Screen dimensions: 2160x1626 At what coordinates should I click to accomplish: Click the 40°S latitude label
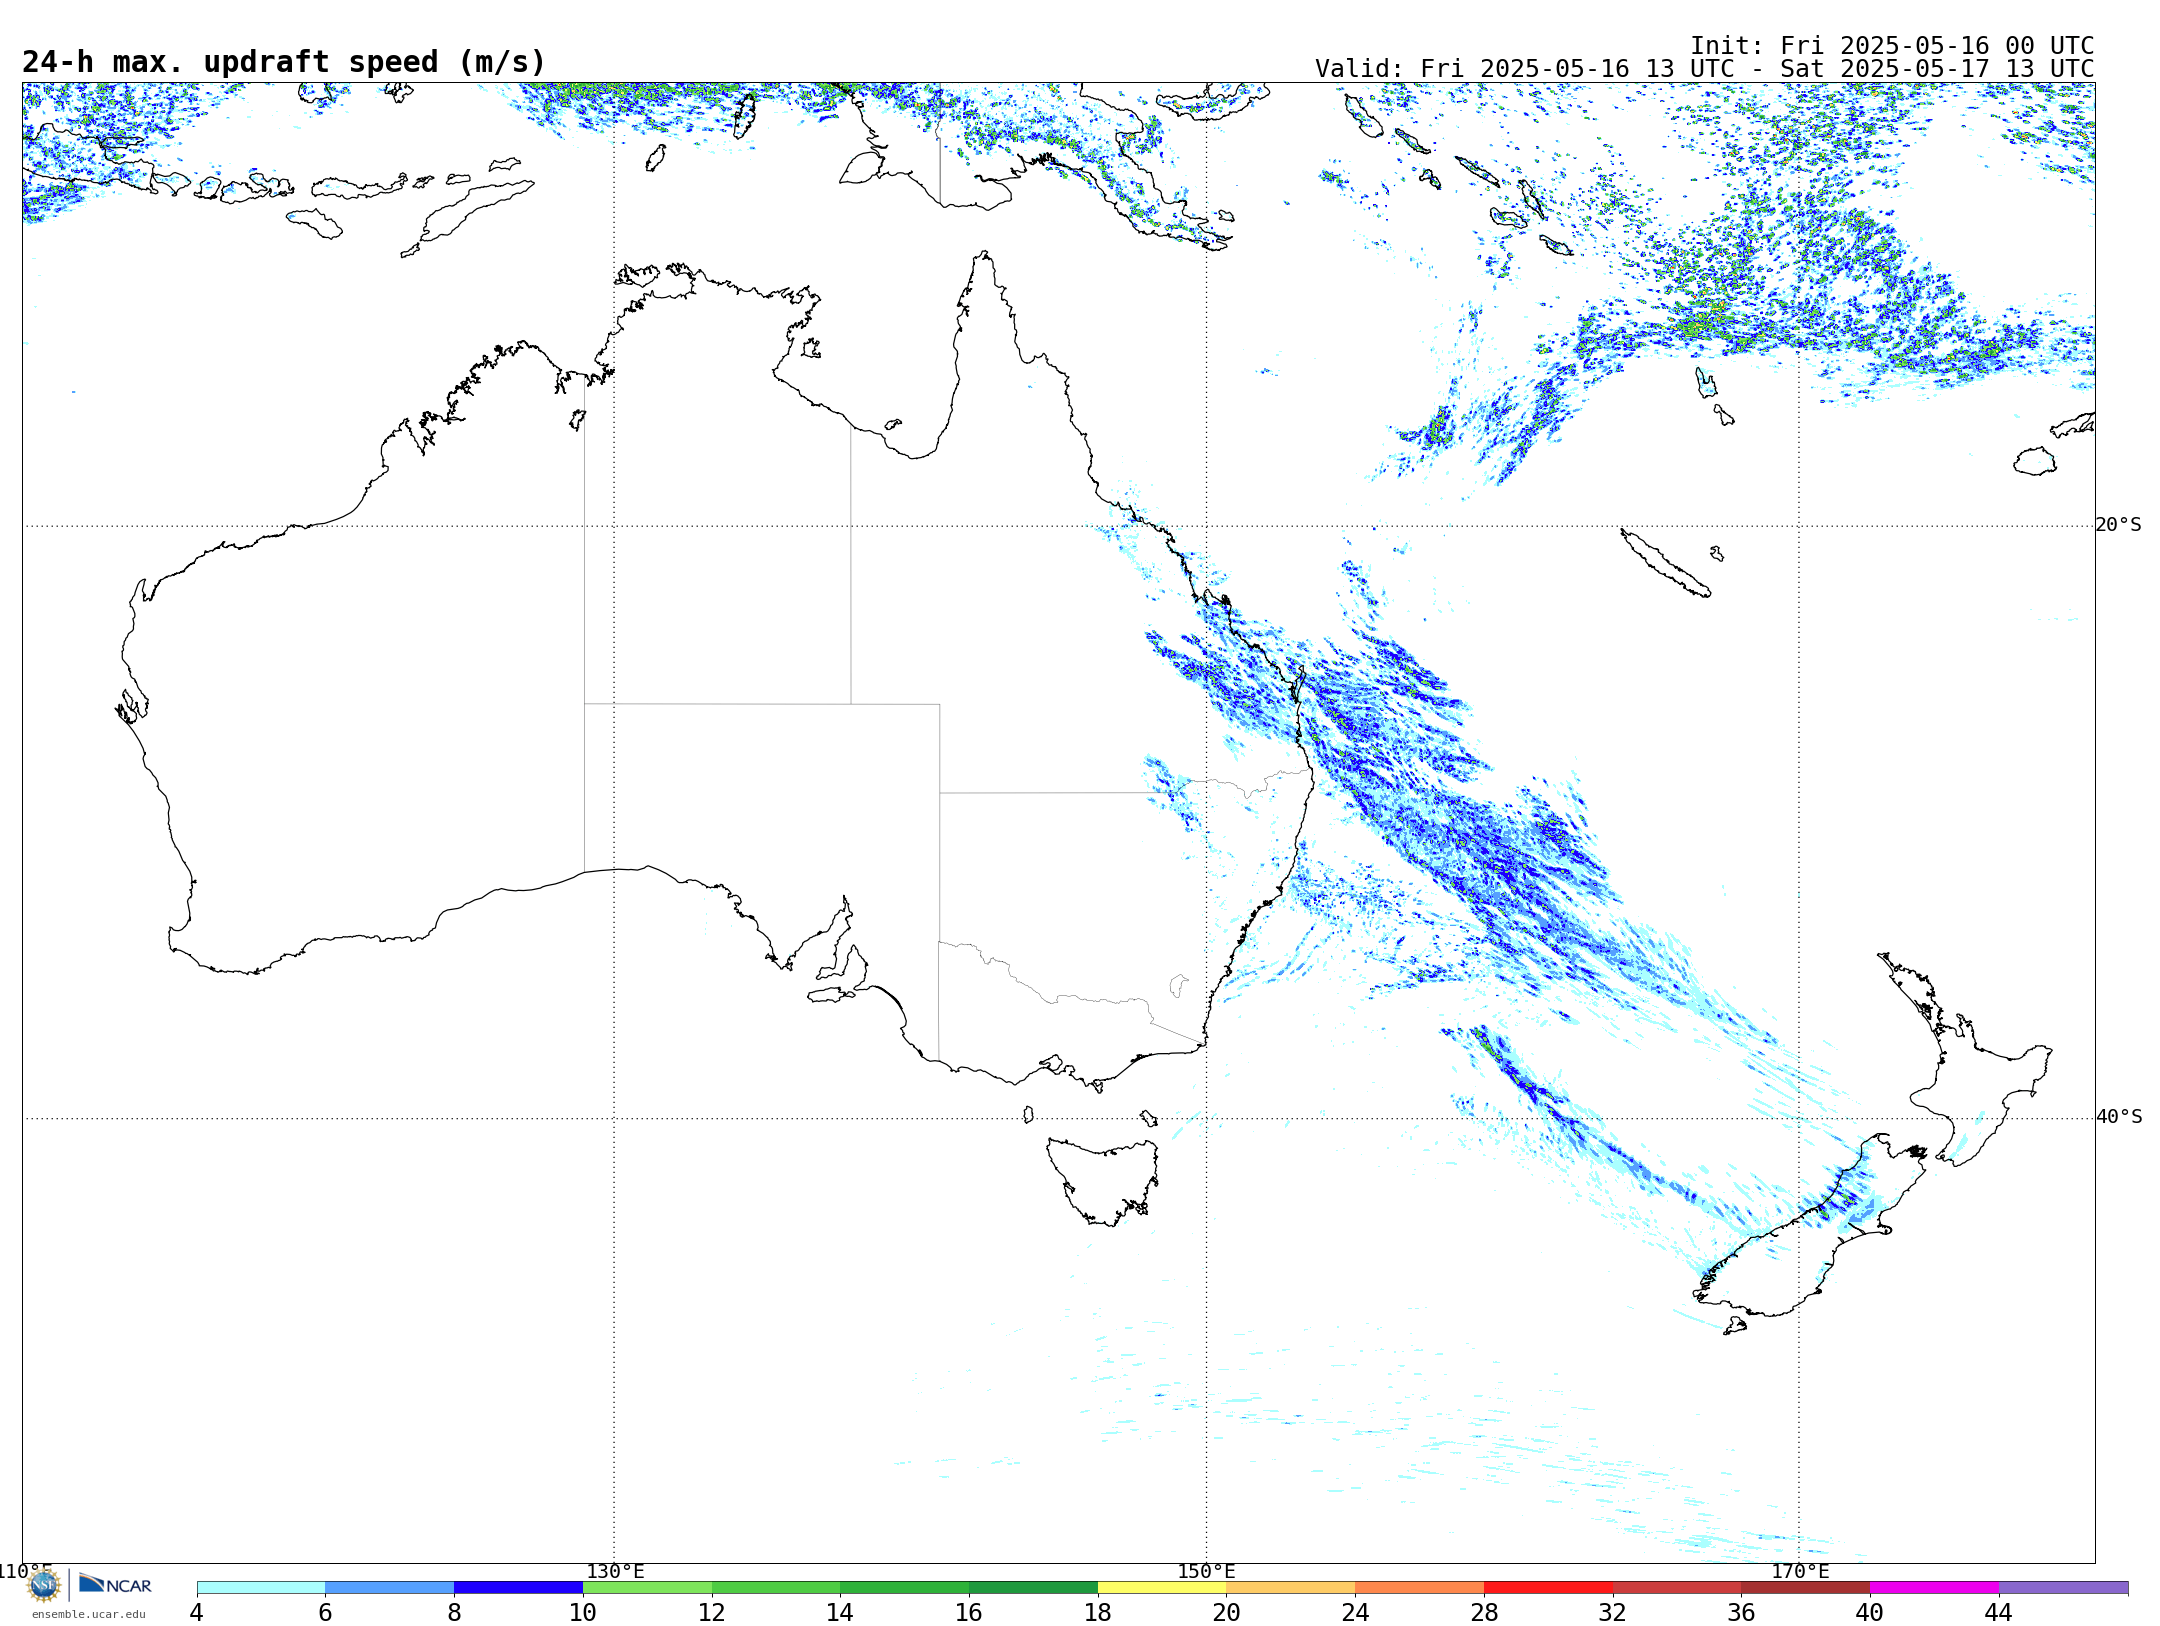pos(2119,1117)
